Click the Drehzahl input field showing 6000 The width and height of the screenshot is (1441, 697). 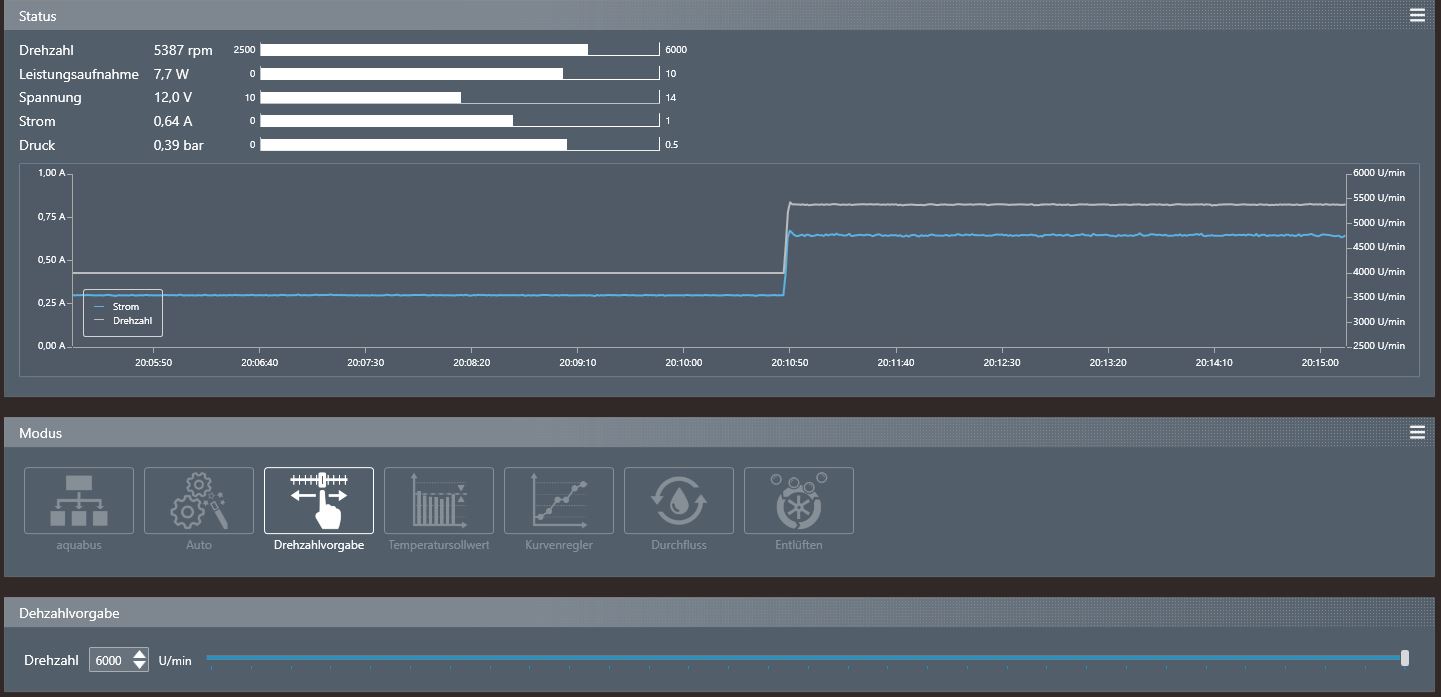coord(110,660)
